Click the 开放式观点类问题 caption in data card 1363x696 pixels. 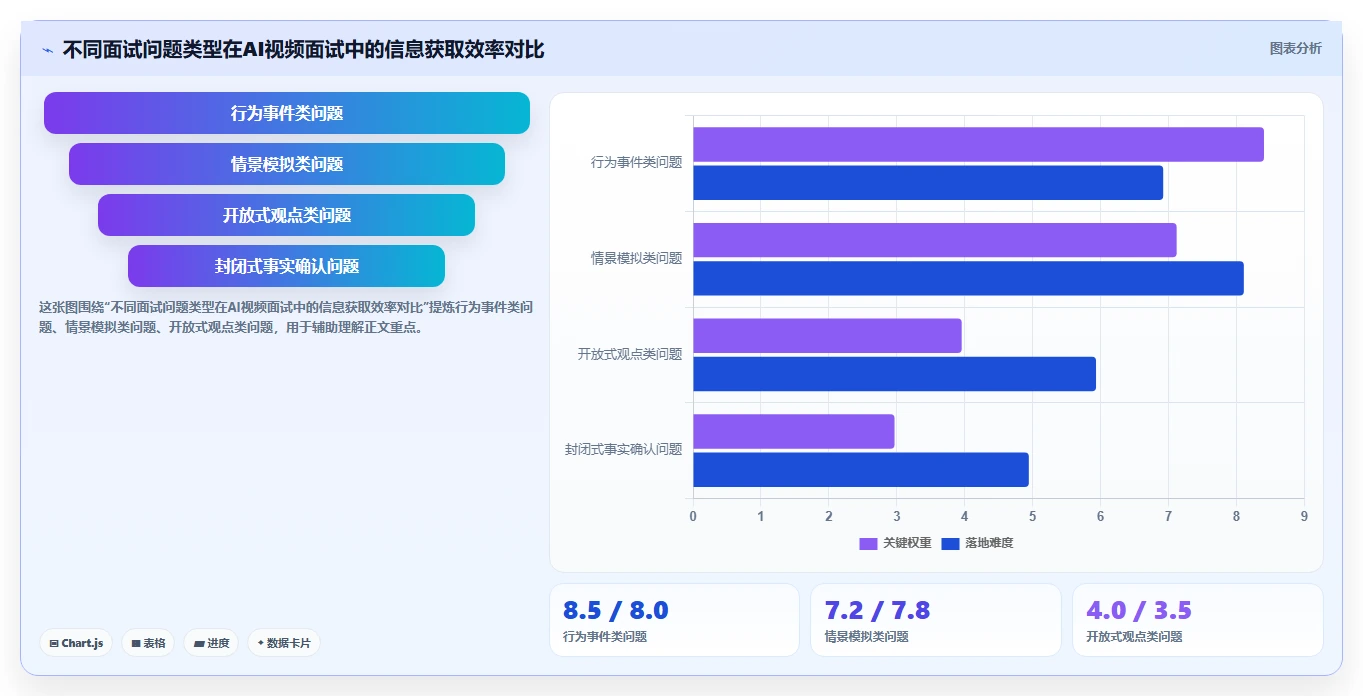click(x=1134, y=637)
